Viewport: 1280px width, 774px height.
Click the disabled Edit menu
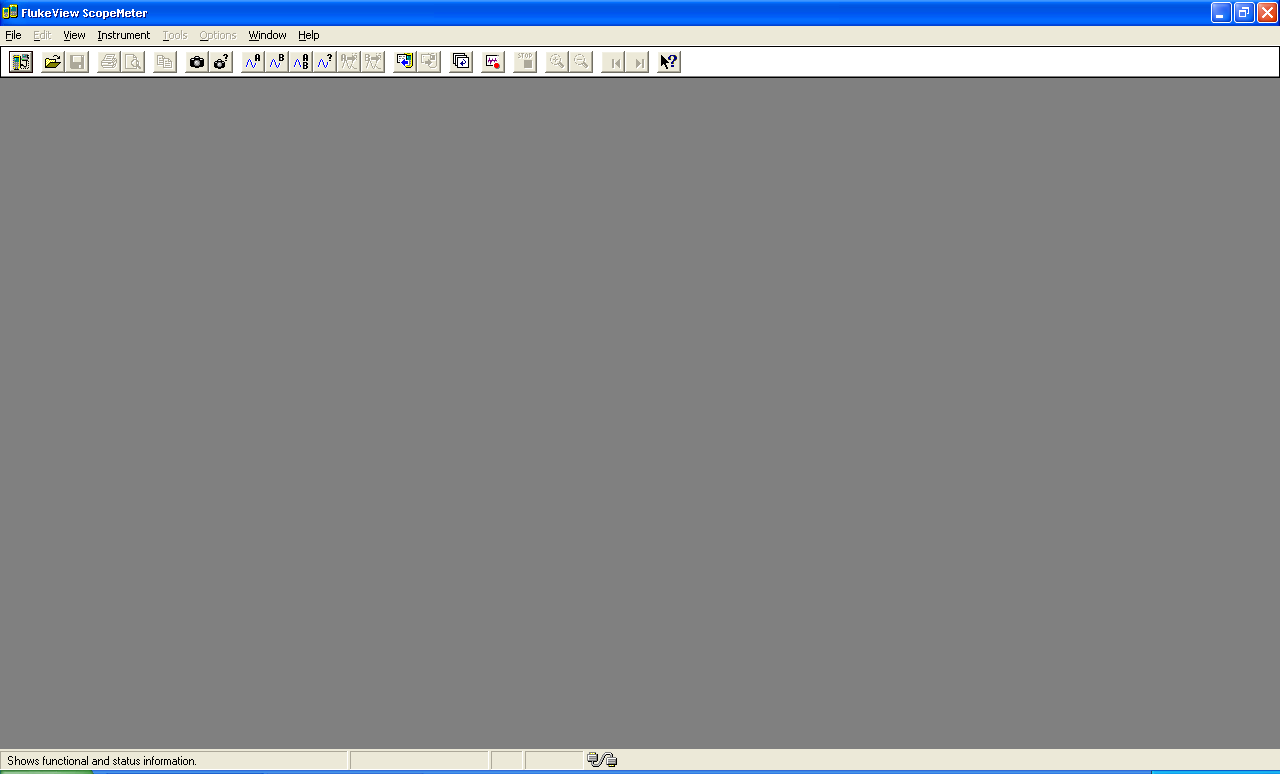point(42,35)
